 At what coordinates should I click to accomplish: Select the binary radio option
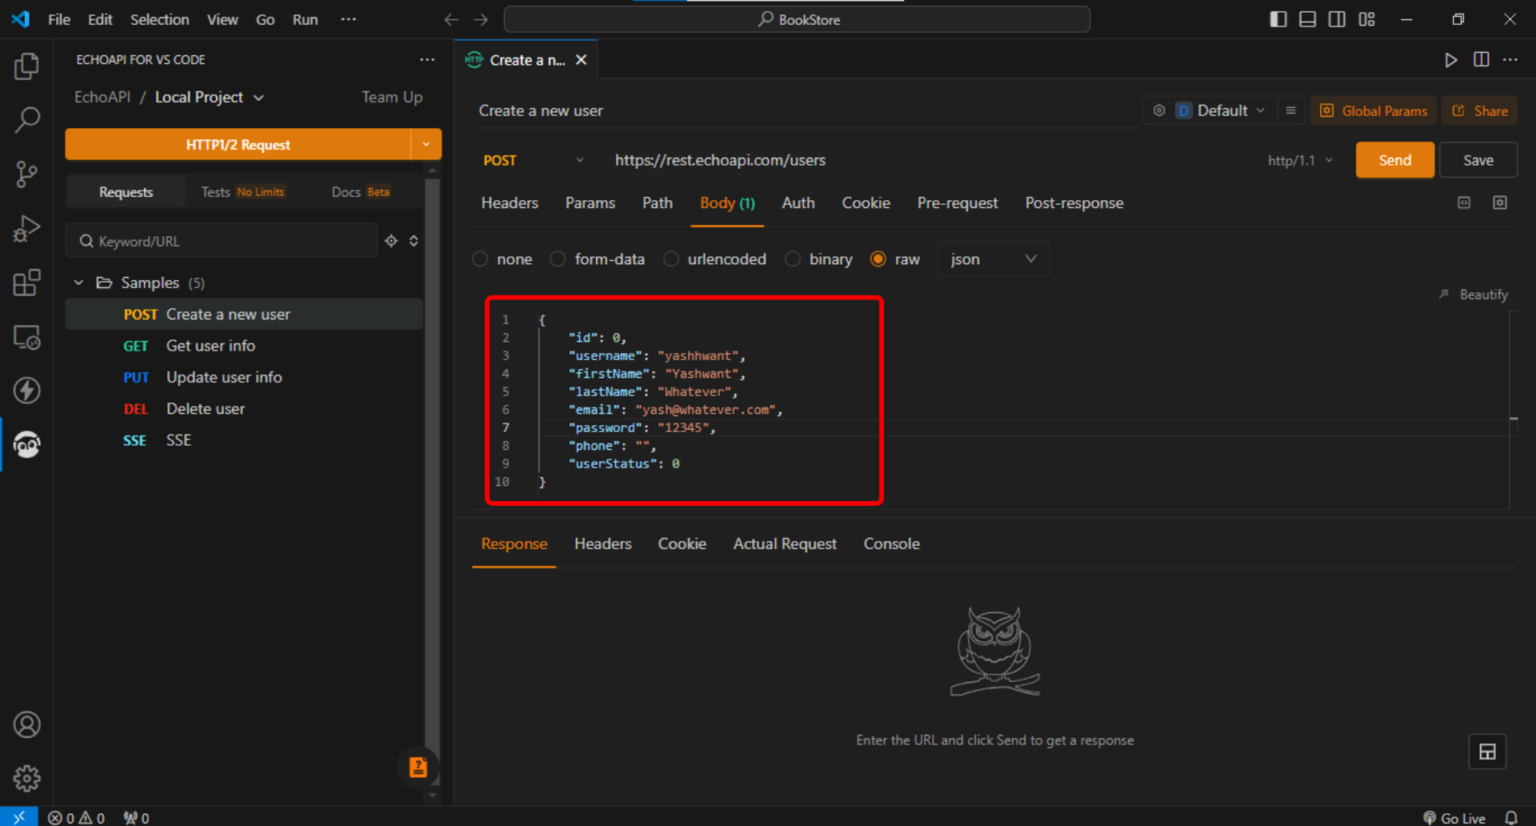click(x=792, y=259)
